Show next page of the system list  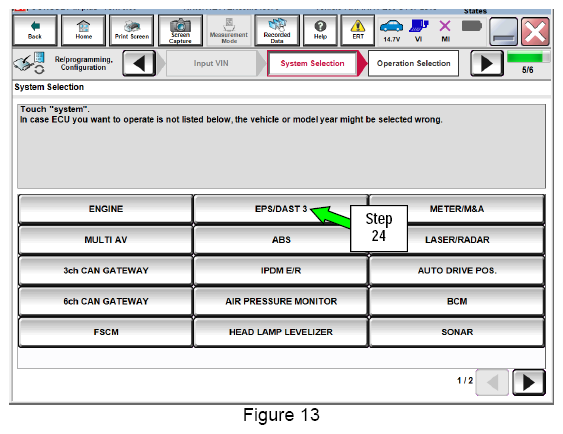pyautogui.click(x=529, y=383)
